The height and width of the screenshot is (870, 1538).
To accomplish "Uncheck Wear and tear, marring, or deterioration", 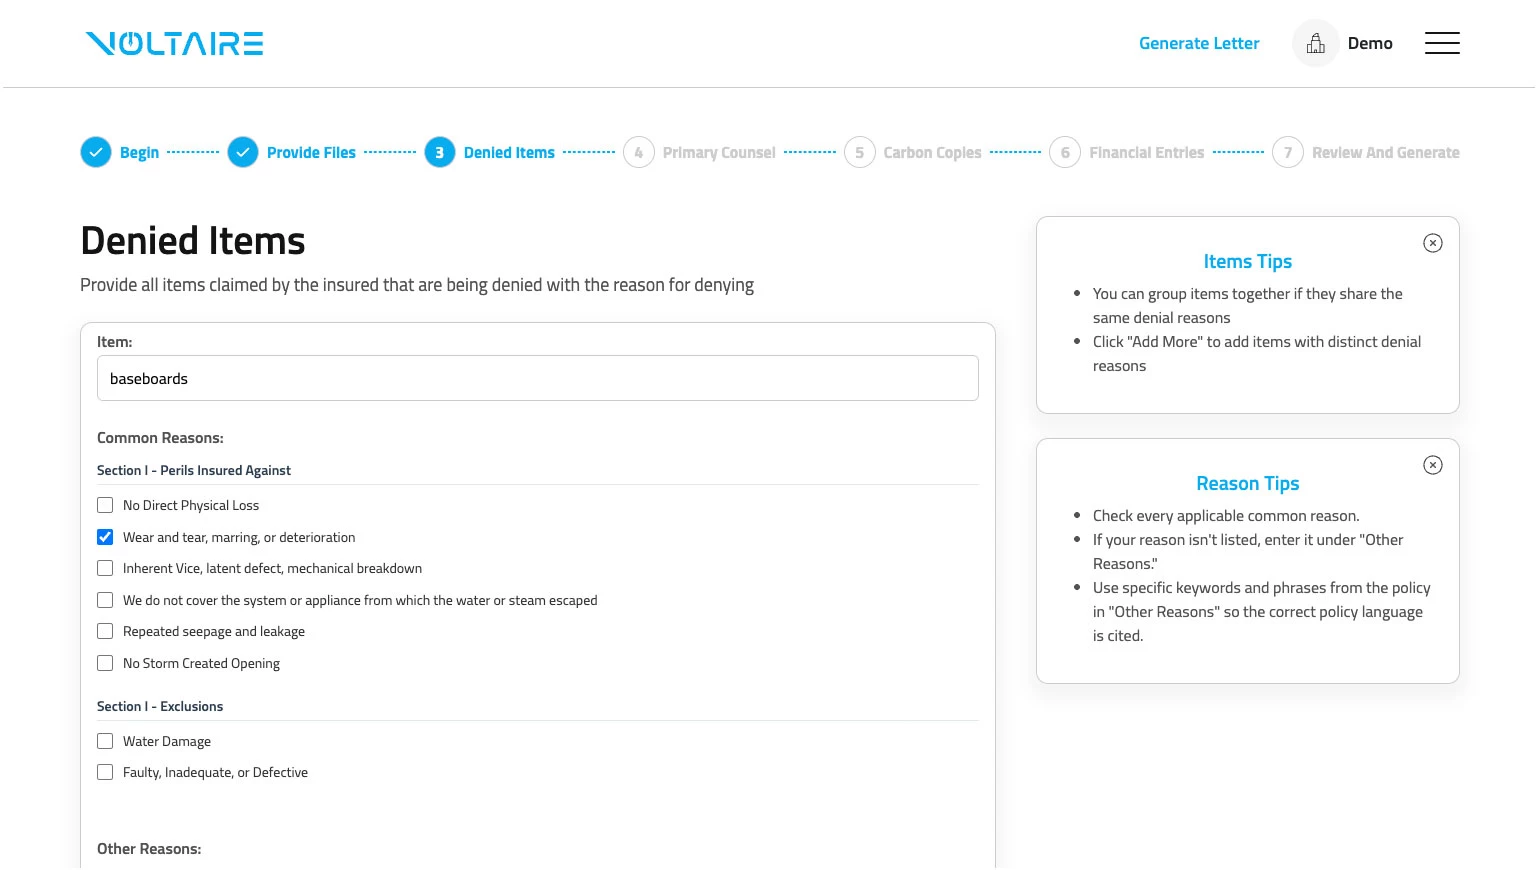I will click(x=105, y=537).
